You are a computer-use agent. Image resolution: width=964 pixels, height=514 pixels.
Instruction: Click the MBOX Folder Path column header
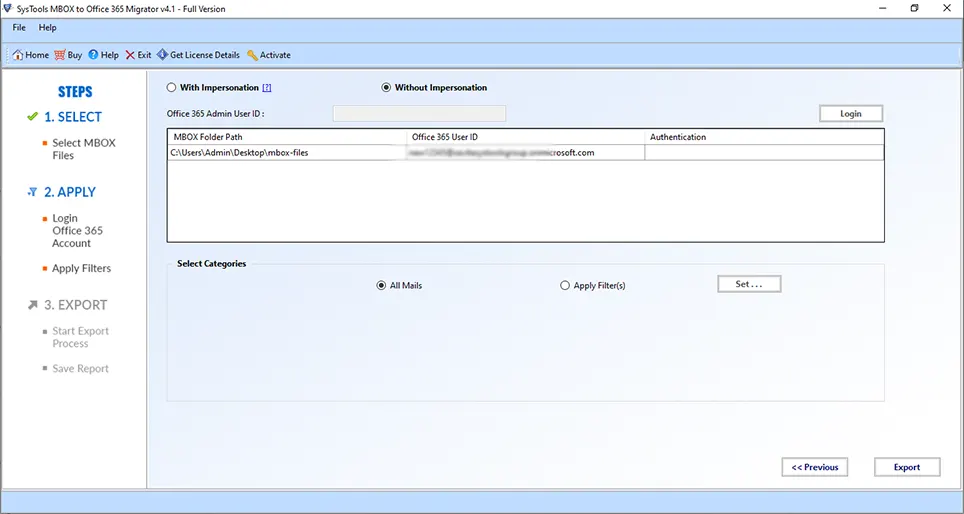[x=286, y=137]
